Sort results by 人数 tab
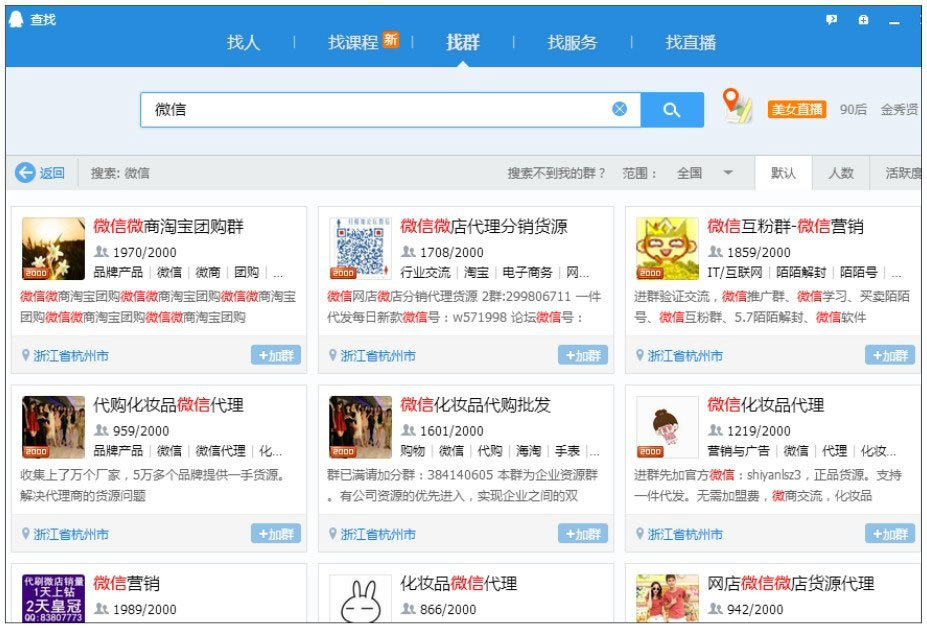 pos(841,173)
